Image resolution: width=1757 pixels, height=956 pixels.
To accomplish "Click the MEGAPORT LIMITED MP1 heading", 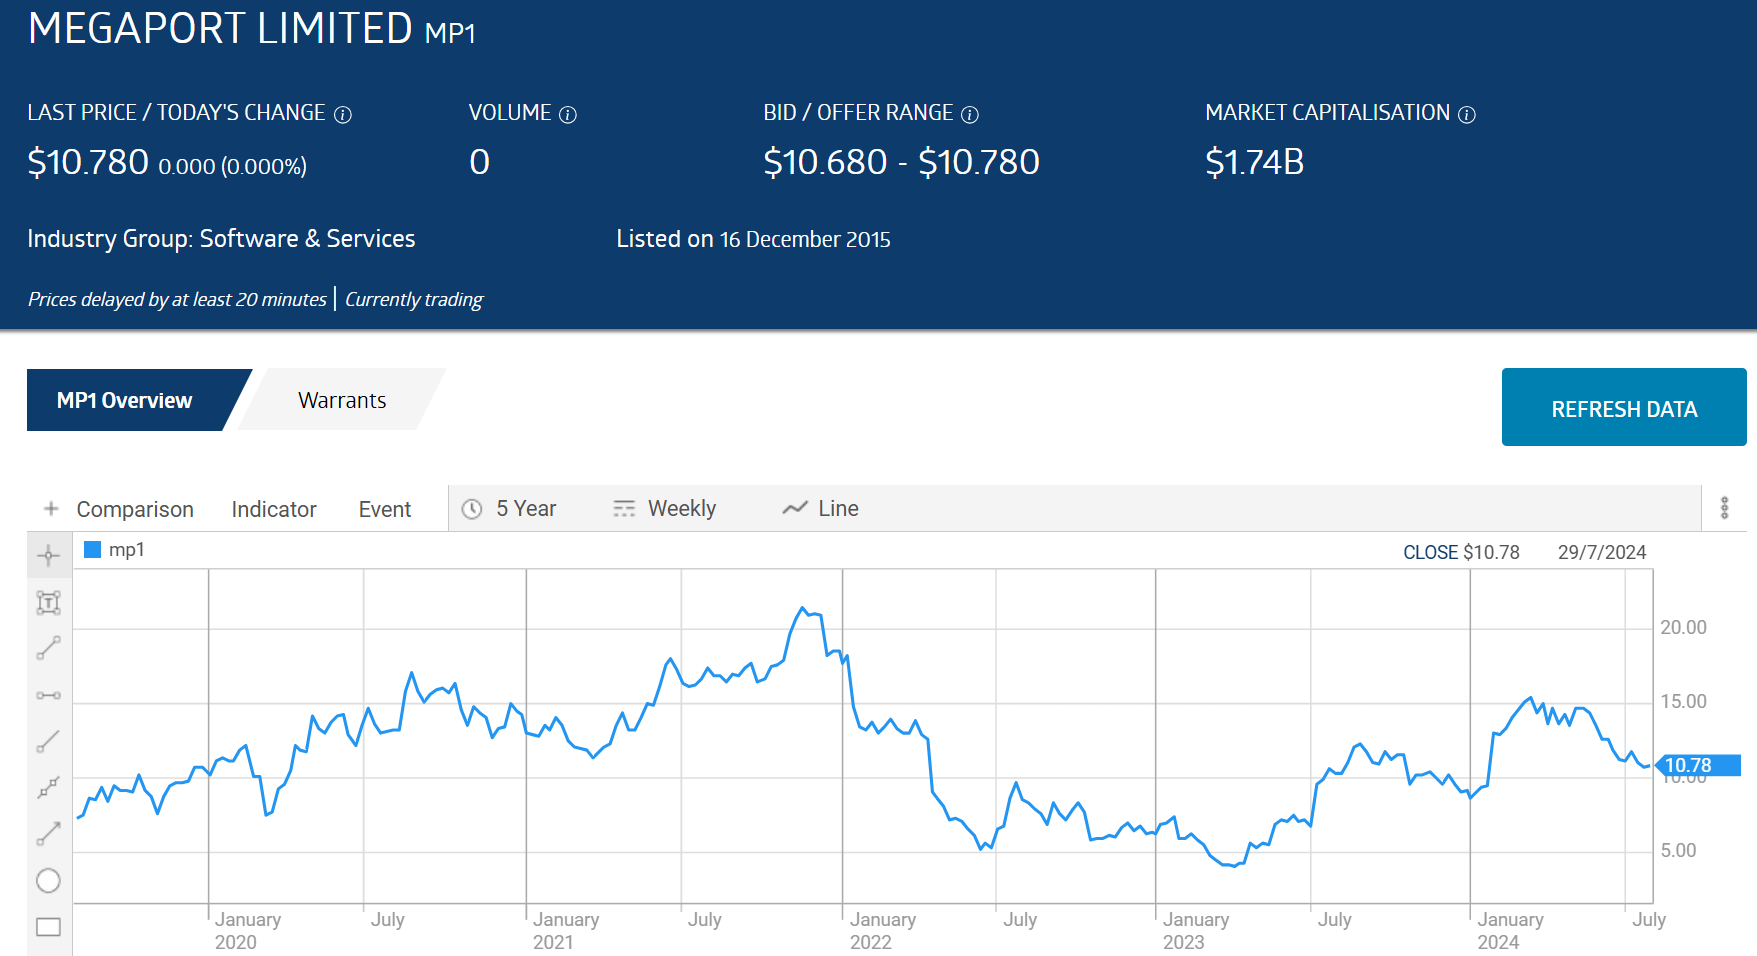I will (x=252, y=28).
